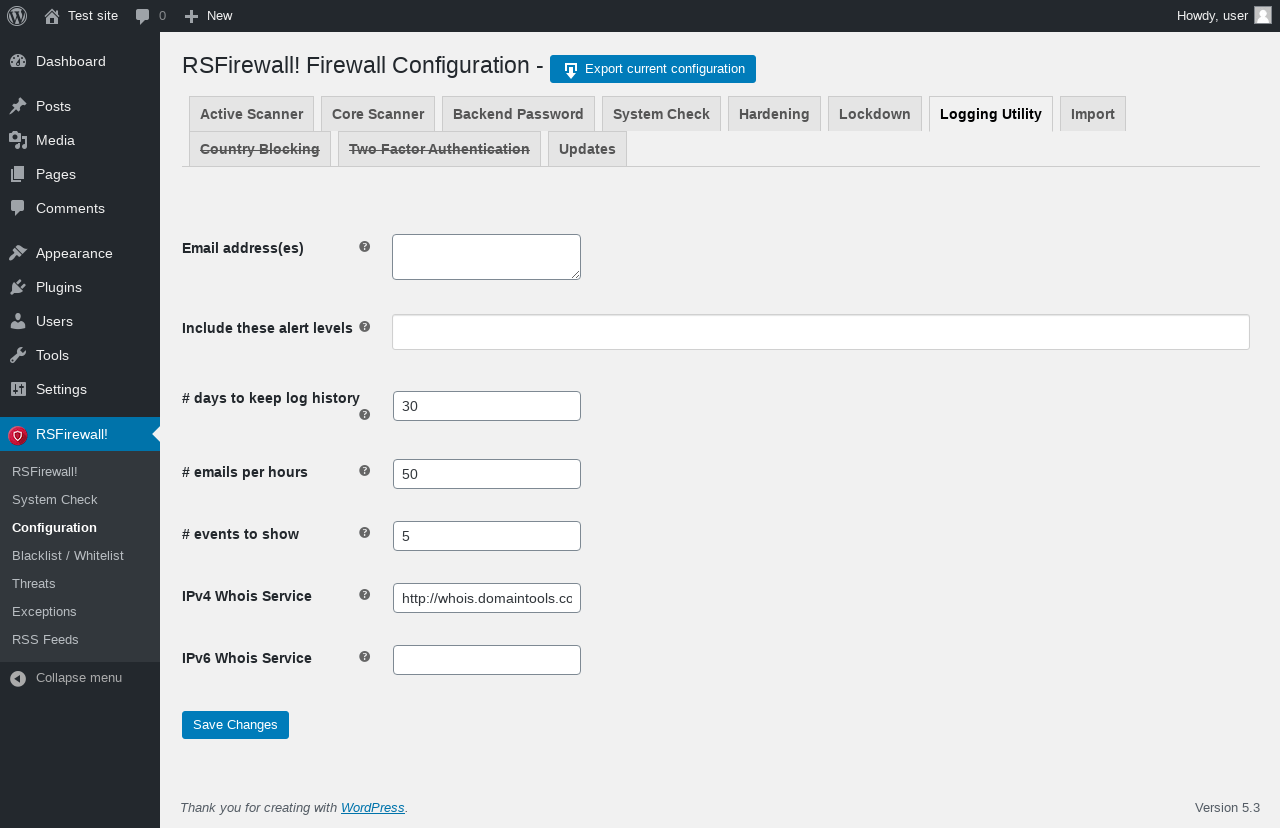Open the Backend Password tab
Viewport: 1280px width, 828px height.
(x=518, y=114)
